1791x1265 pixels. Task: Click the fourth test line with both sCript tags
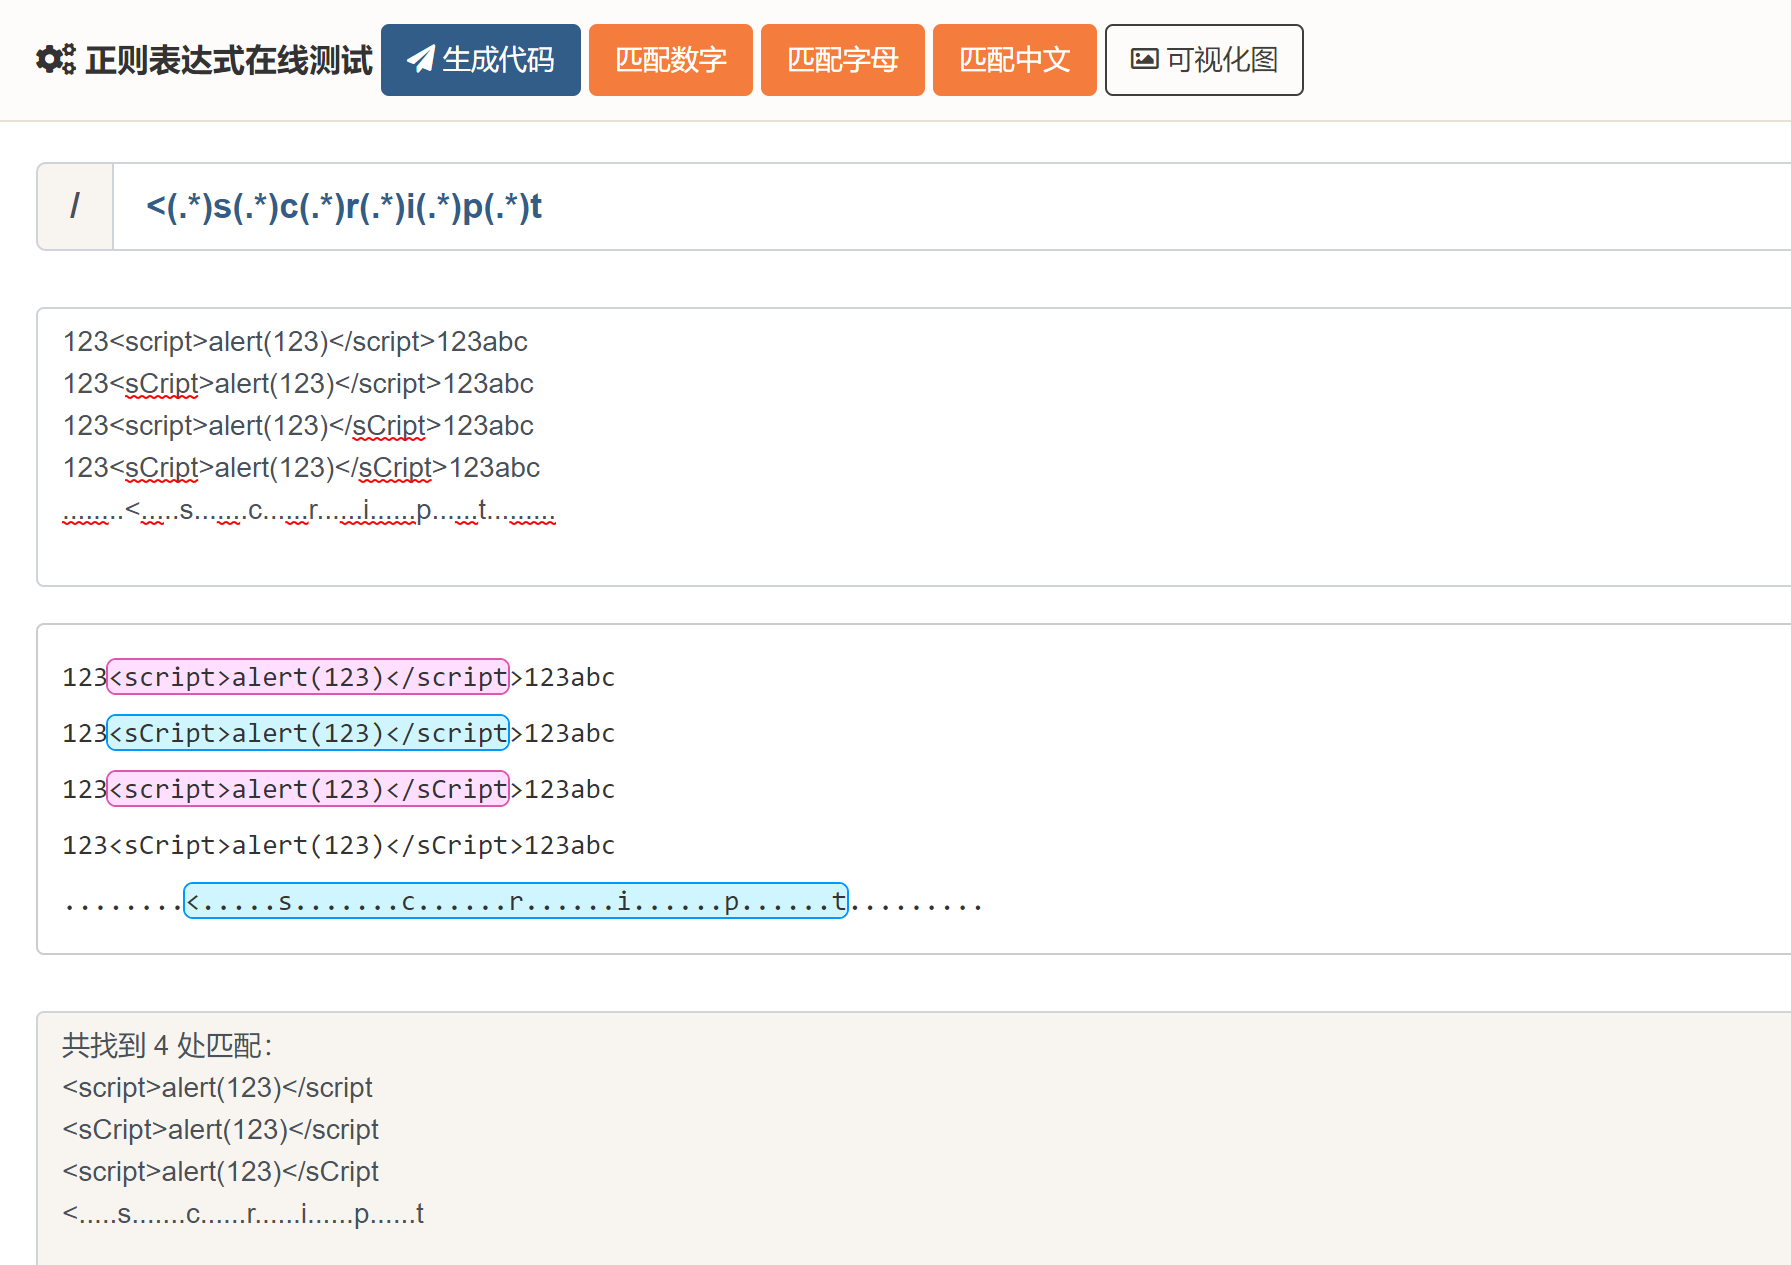[x=301, y=468]
